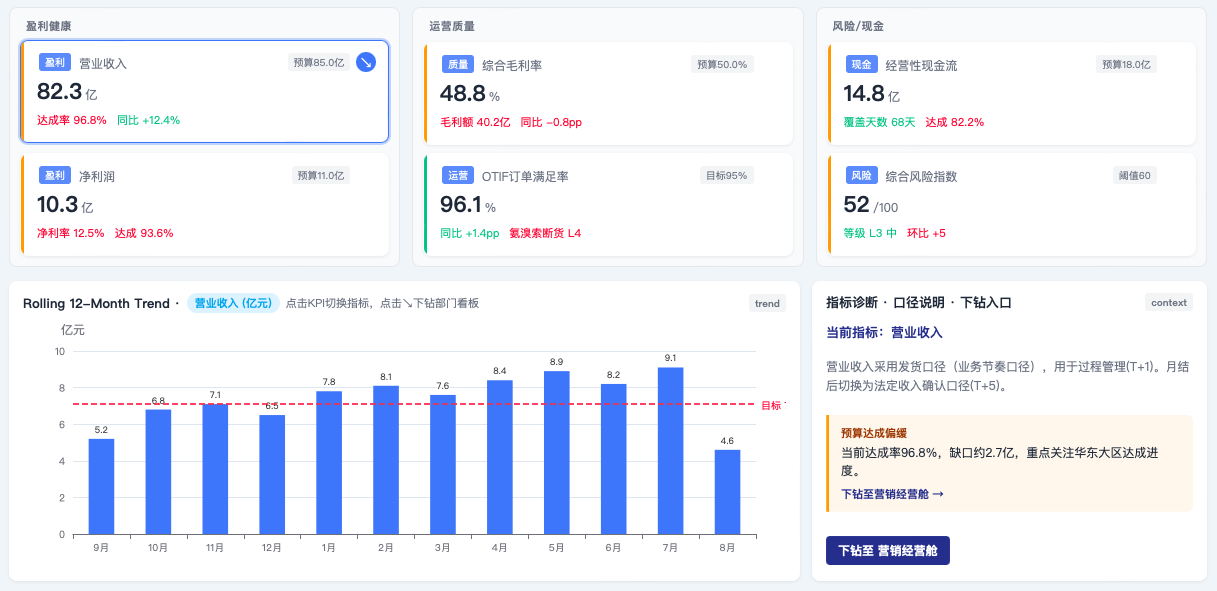This screenshot has height=591, width=1217.
Task: Click the 指标诊断 · 口径说明 · 下钻入口 title
Action: (x=919, y=302)
